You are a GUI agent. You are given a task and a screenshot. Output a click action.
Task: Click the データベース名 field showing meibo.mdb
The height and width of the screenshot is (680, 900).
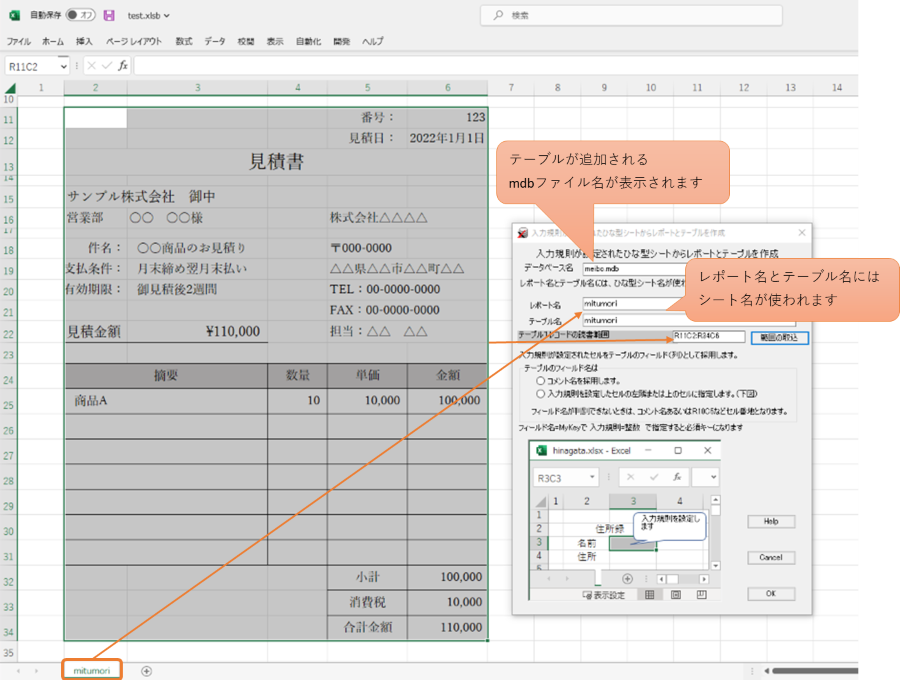635,269
